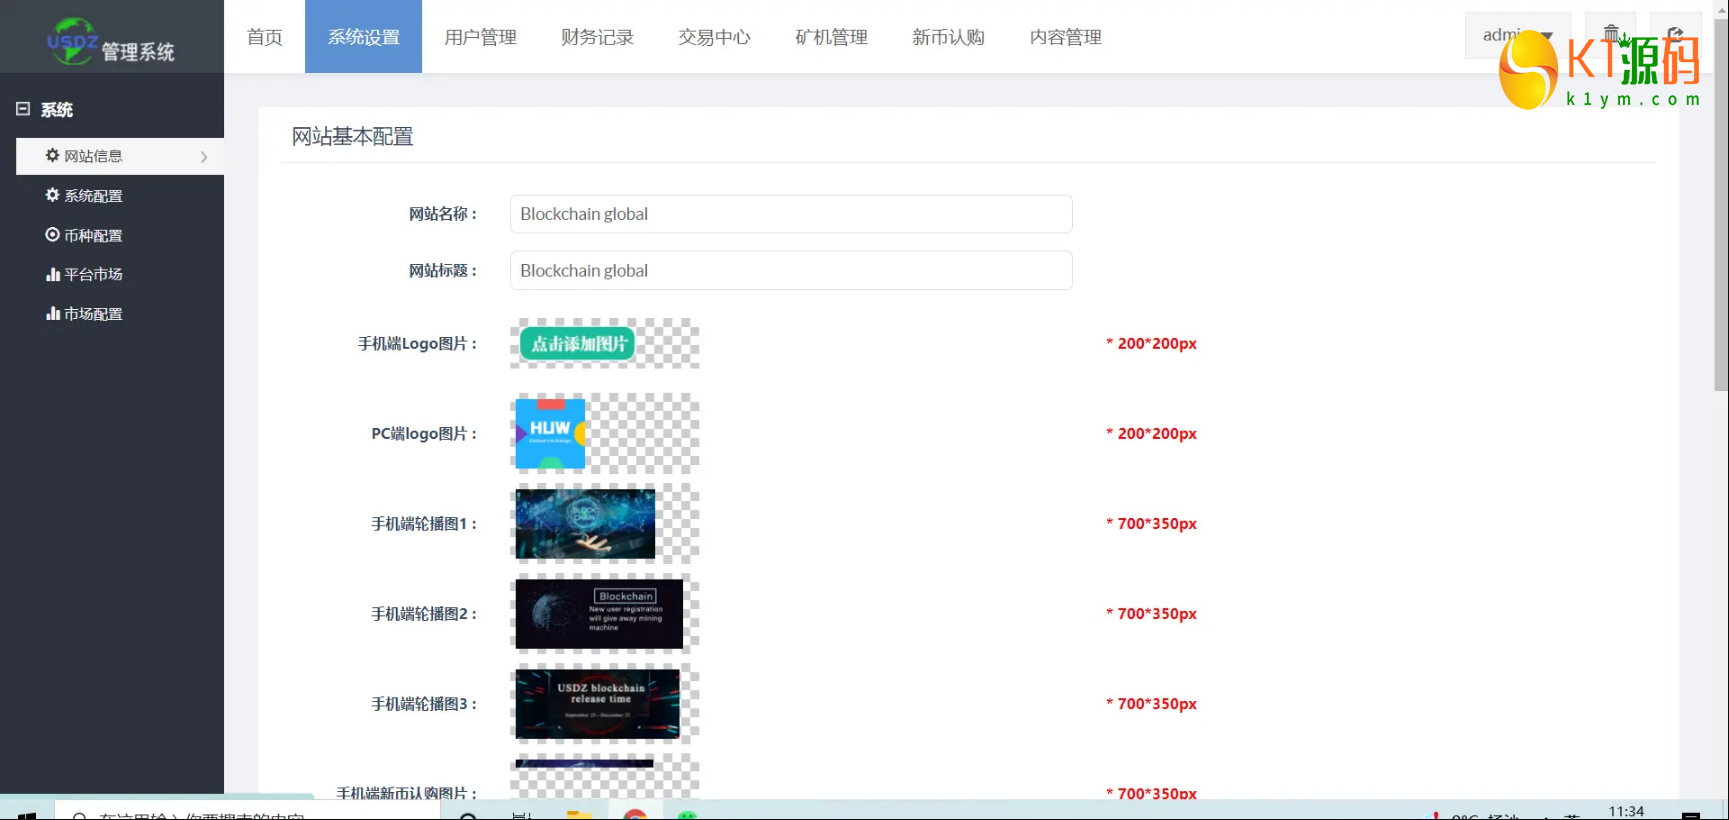Screen dimensions: 1729x820
Task: Click the USDZ 管理系统 logo
Action: coord(111,42)
